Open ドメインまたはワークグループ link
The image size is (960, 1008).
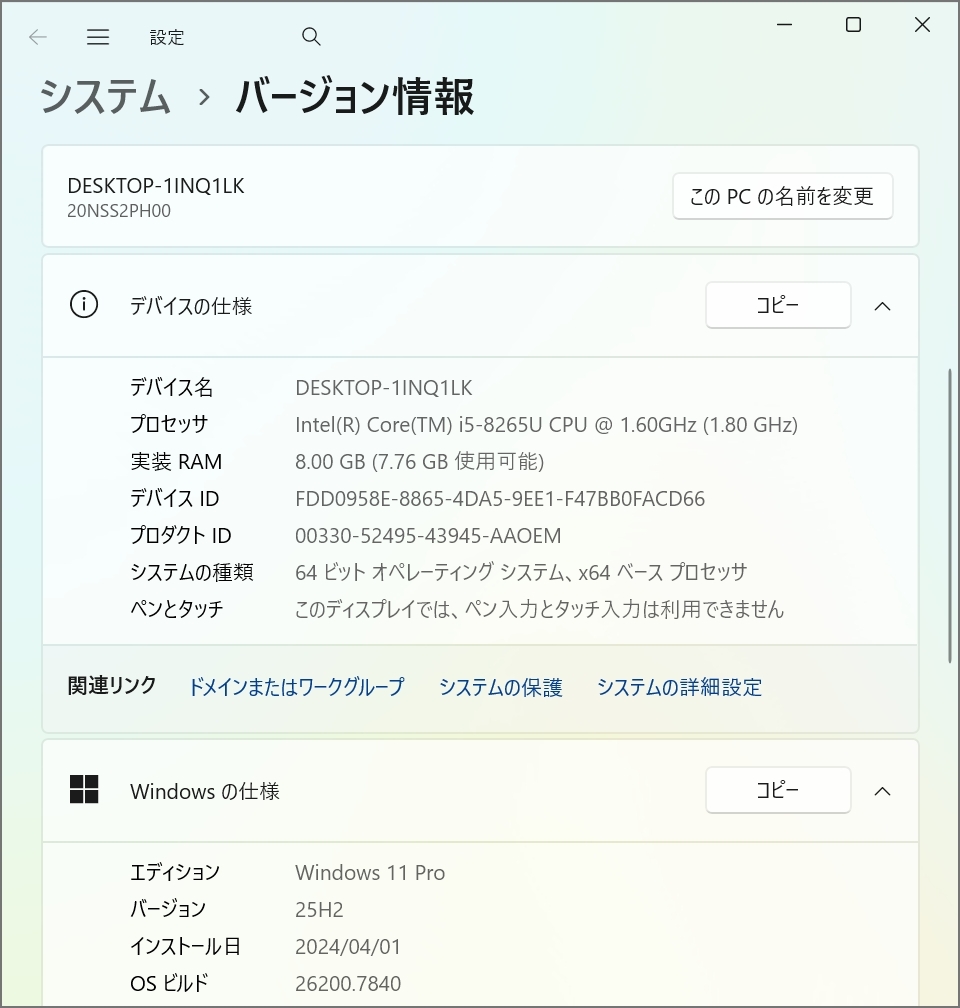296,687
